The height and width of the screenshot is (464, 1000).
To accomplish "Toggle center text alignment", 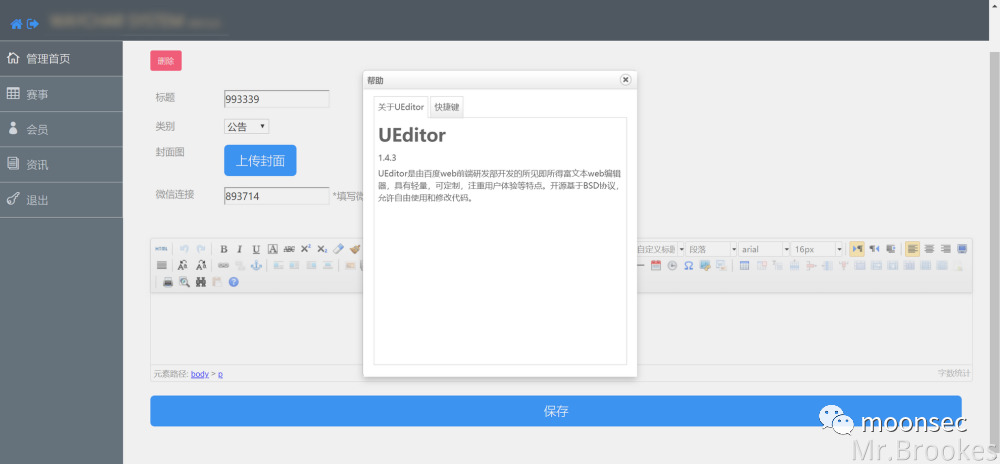I will (x=929, y=249).
